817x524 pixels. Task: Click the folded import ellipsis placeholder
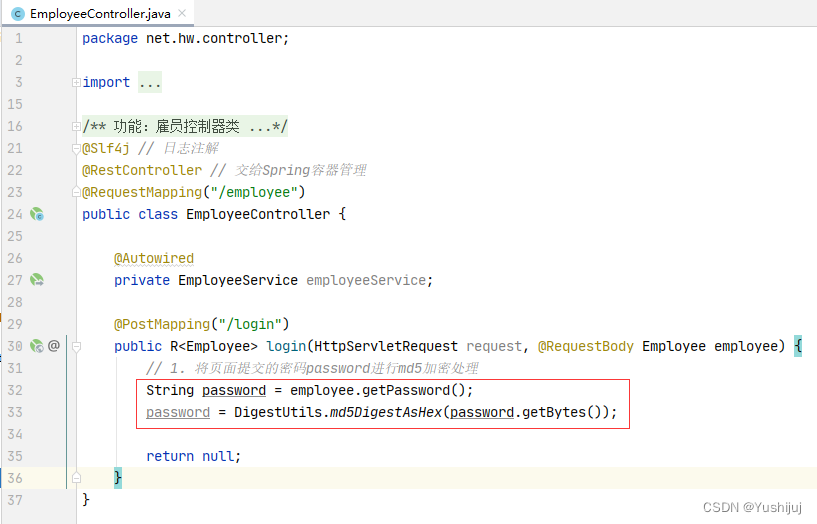[x=150, y=82]
